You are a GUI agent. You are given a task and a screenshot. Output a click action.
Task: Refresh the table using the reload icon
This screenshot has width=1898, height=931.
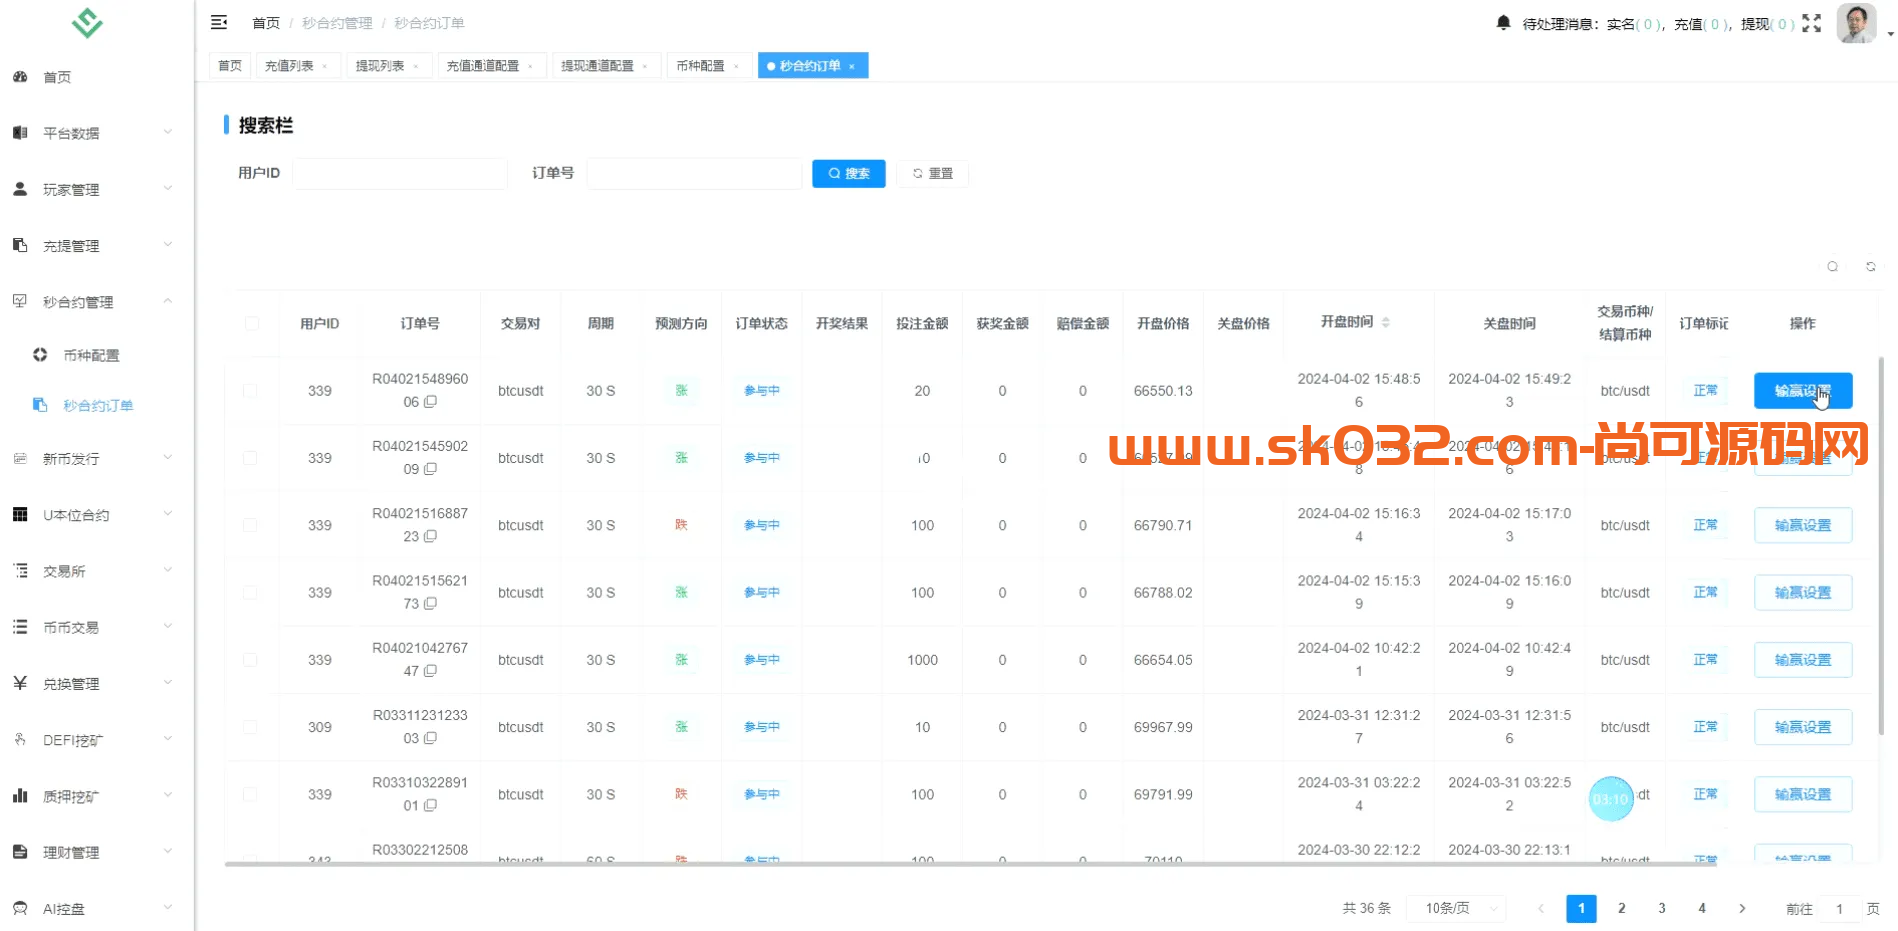[1870, 266]
